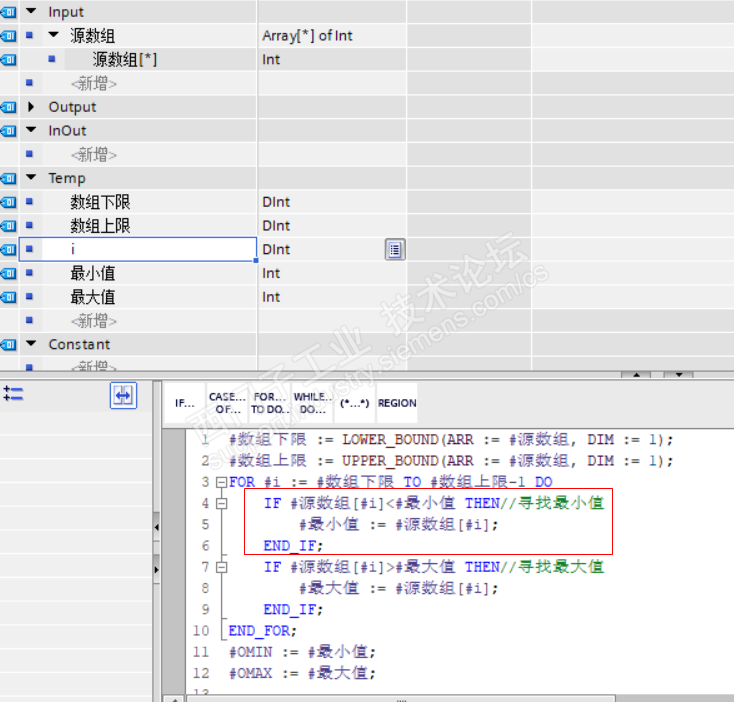Click <新增> under Temp to add variable
The height and width of the screenshot is (702, 734).
click(94, 321)
